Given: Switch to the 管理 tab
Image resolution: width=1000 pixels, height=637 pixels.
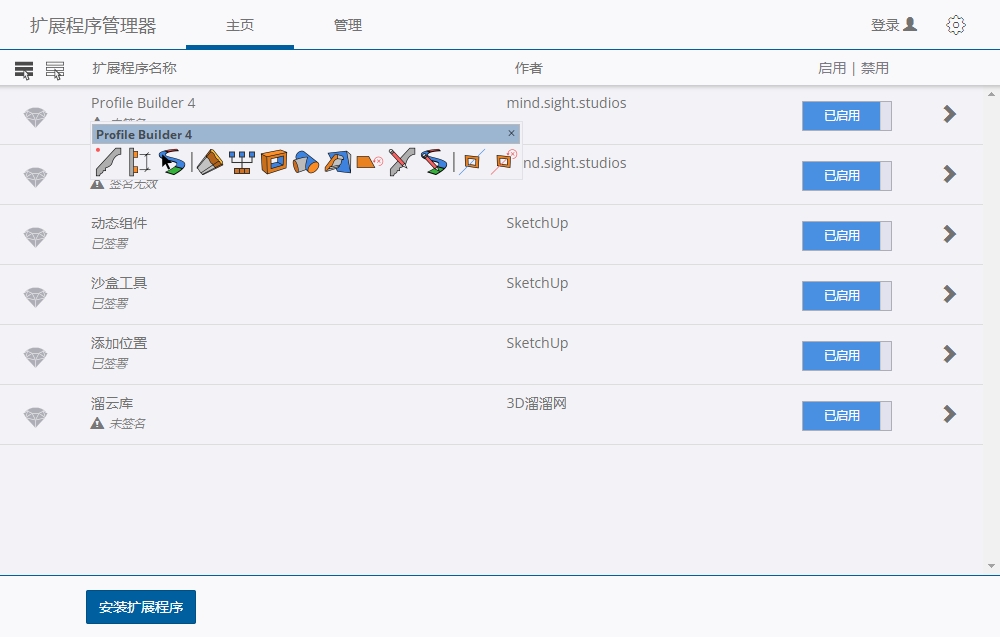Looking at the screenshot, I should [x=348, y=25].
